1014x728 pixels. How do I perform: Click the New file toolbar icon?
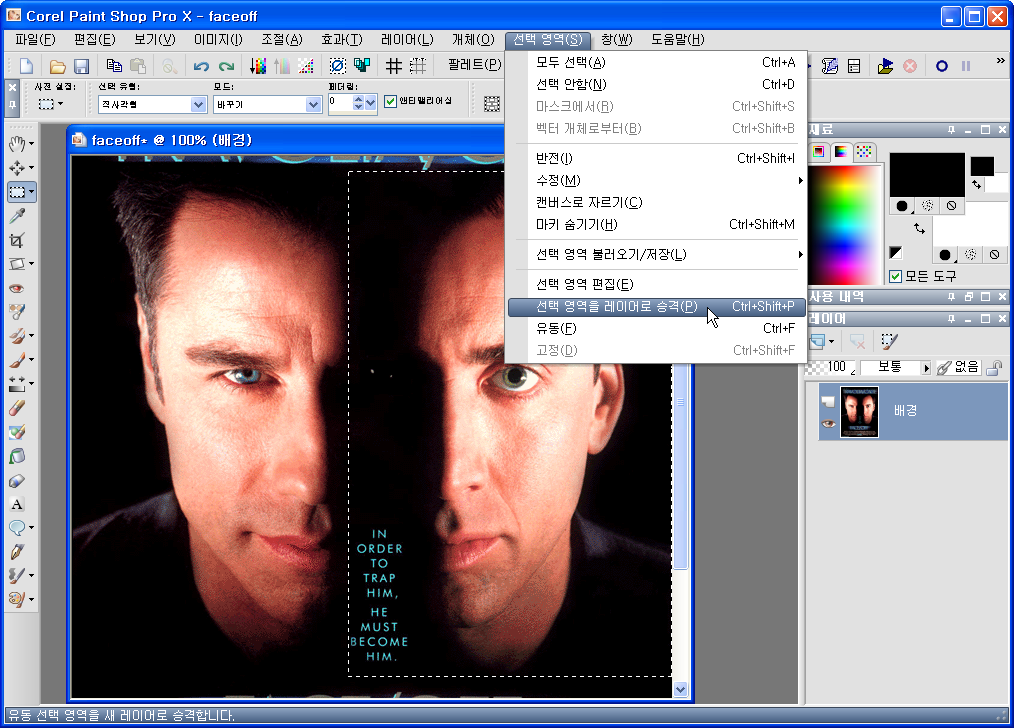(x=27, y=65)
